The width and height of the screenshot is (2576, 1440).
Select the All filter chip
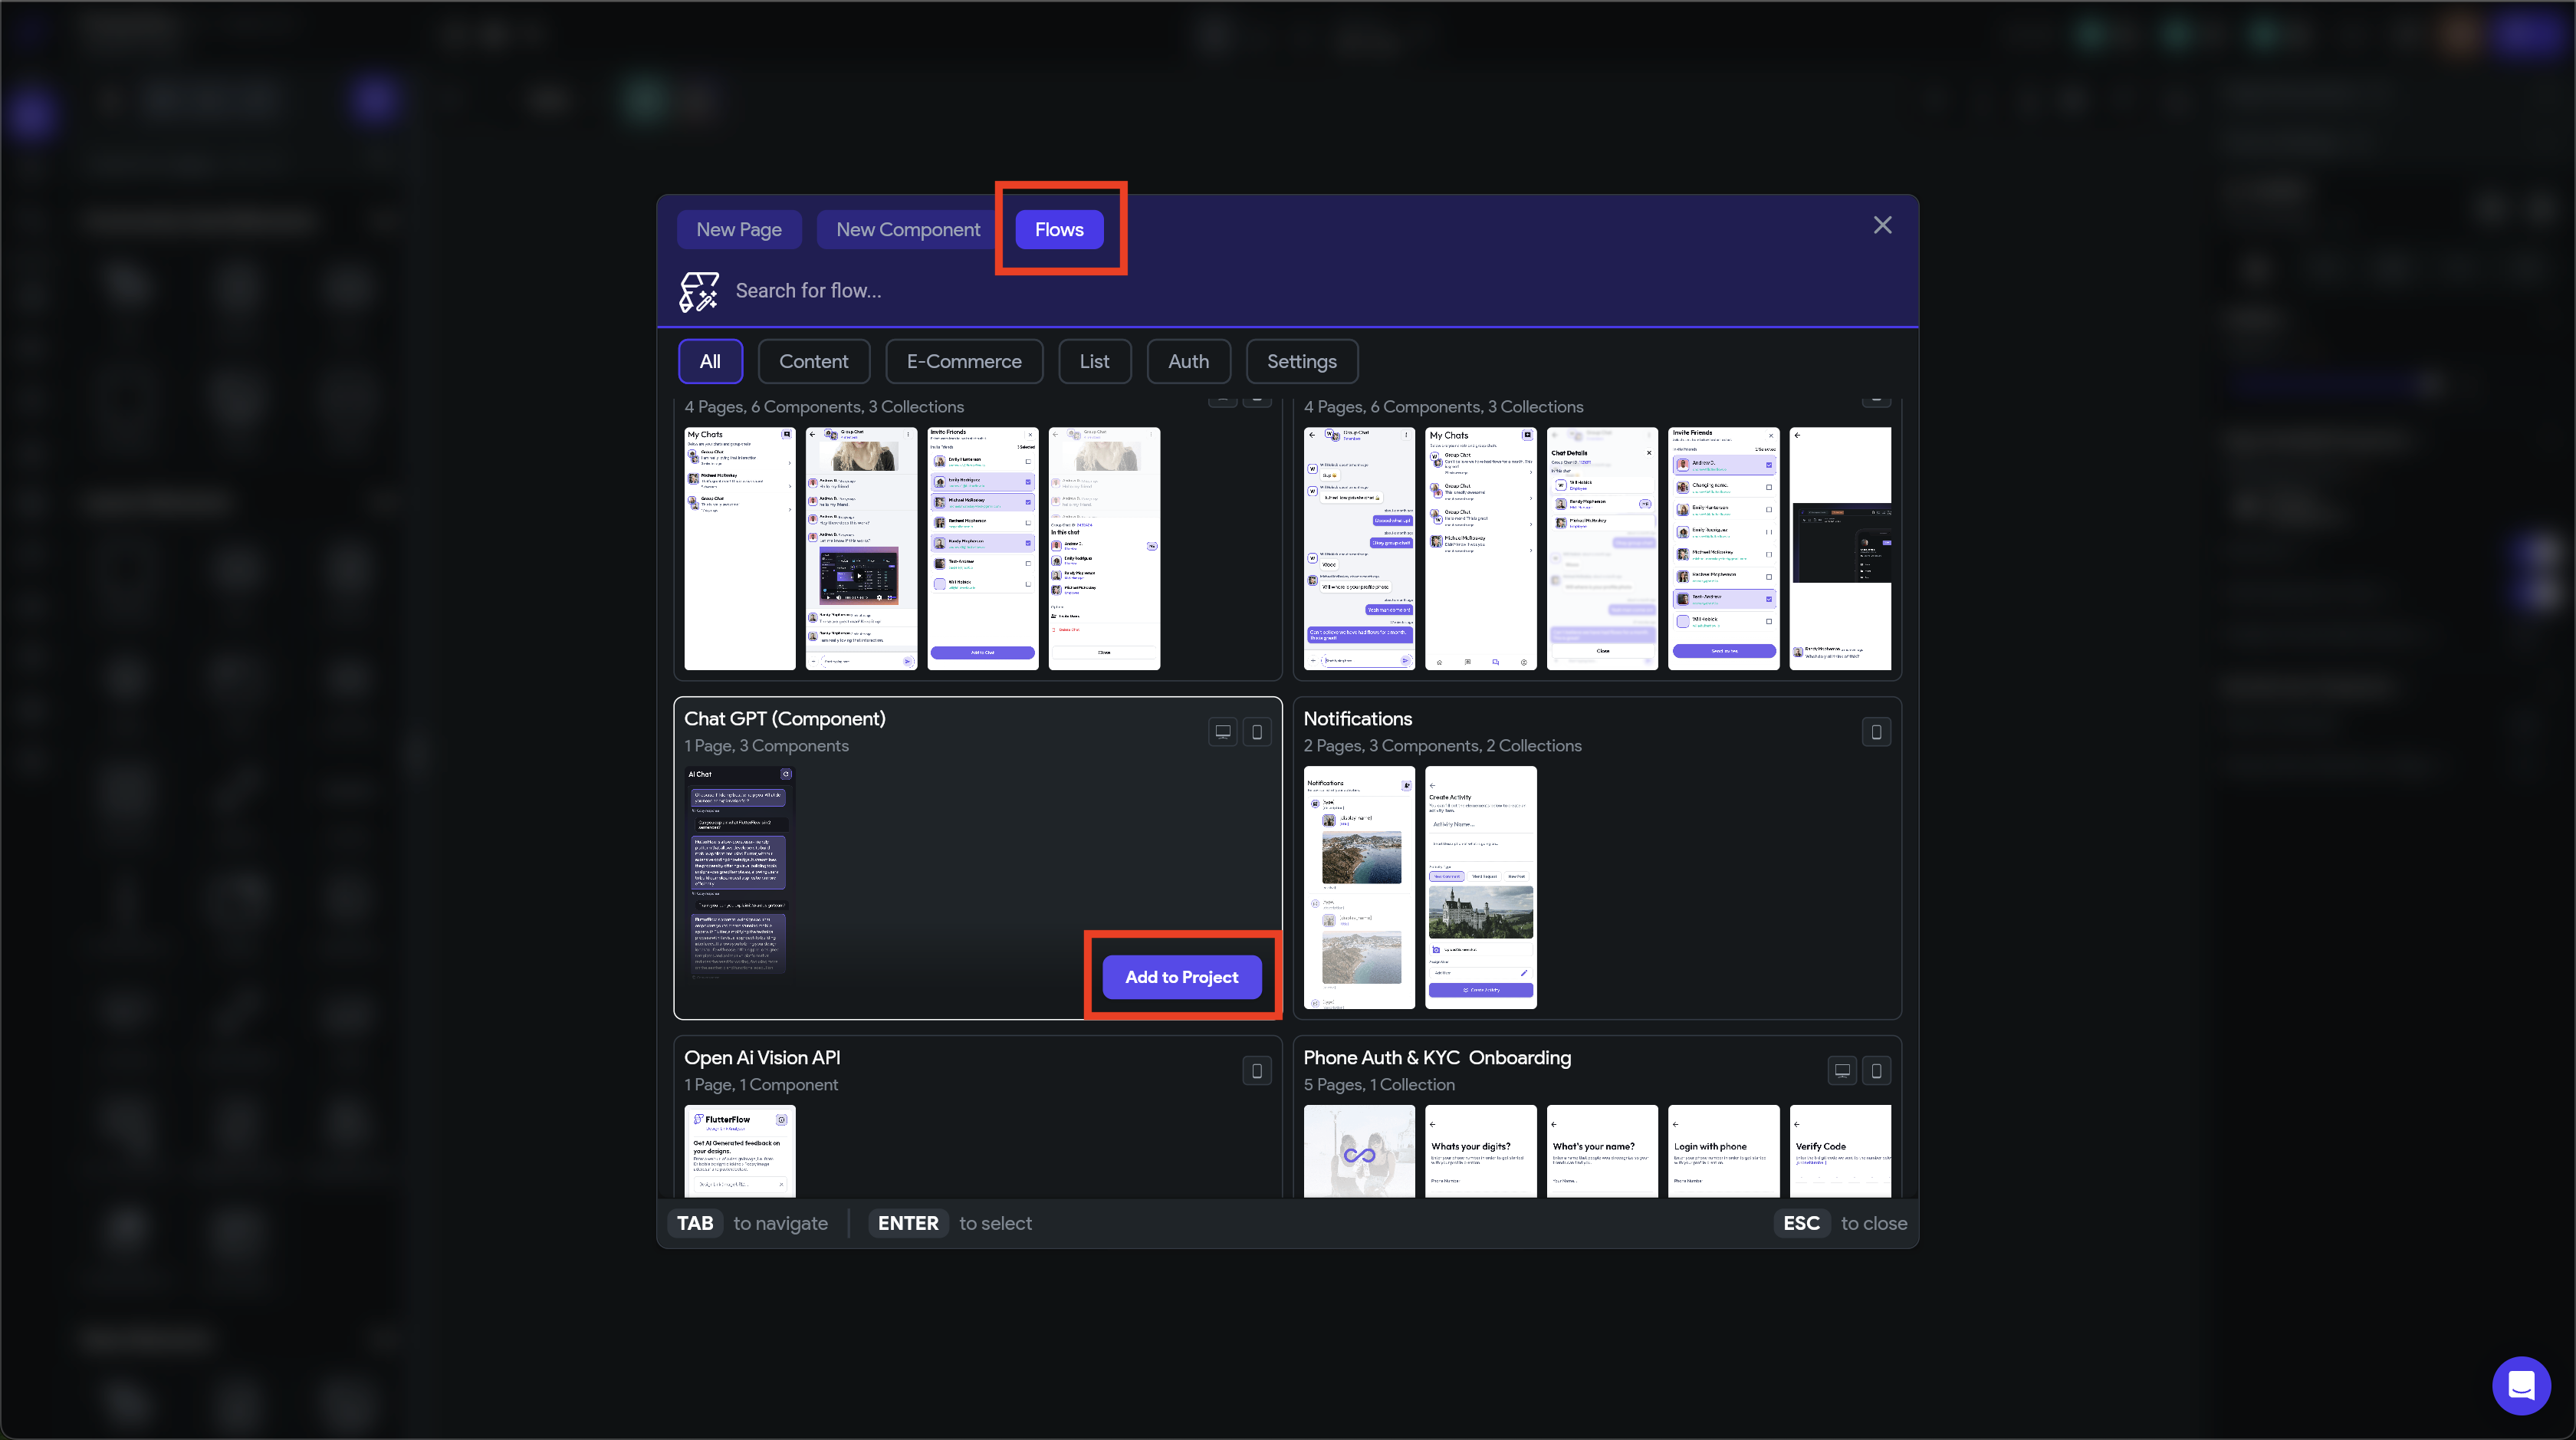710,362
